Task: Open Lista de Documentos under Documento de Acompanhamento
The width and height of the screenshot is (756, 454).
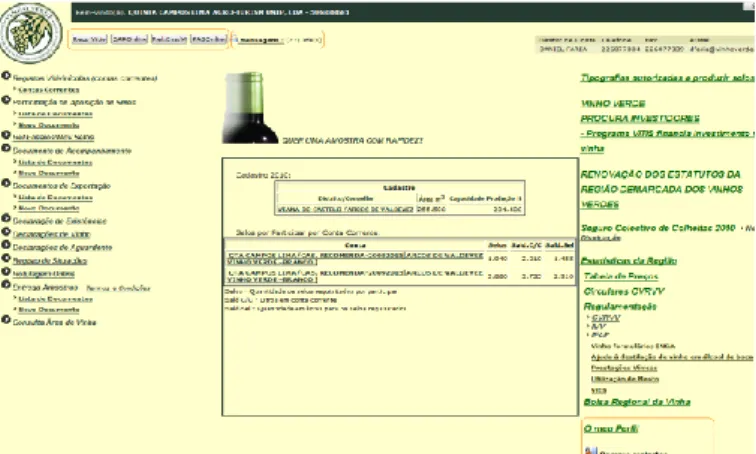Action: coord(55,162)
